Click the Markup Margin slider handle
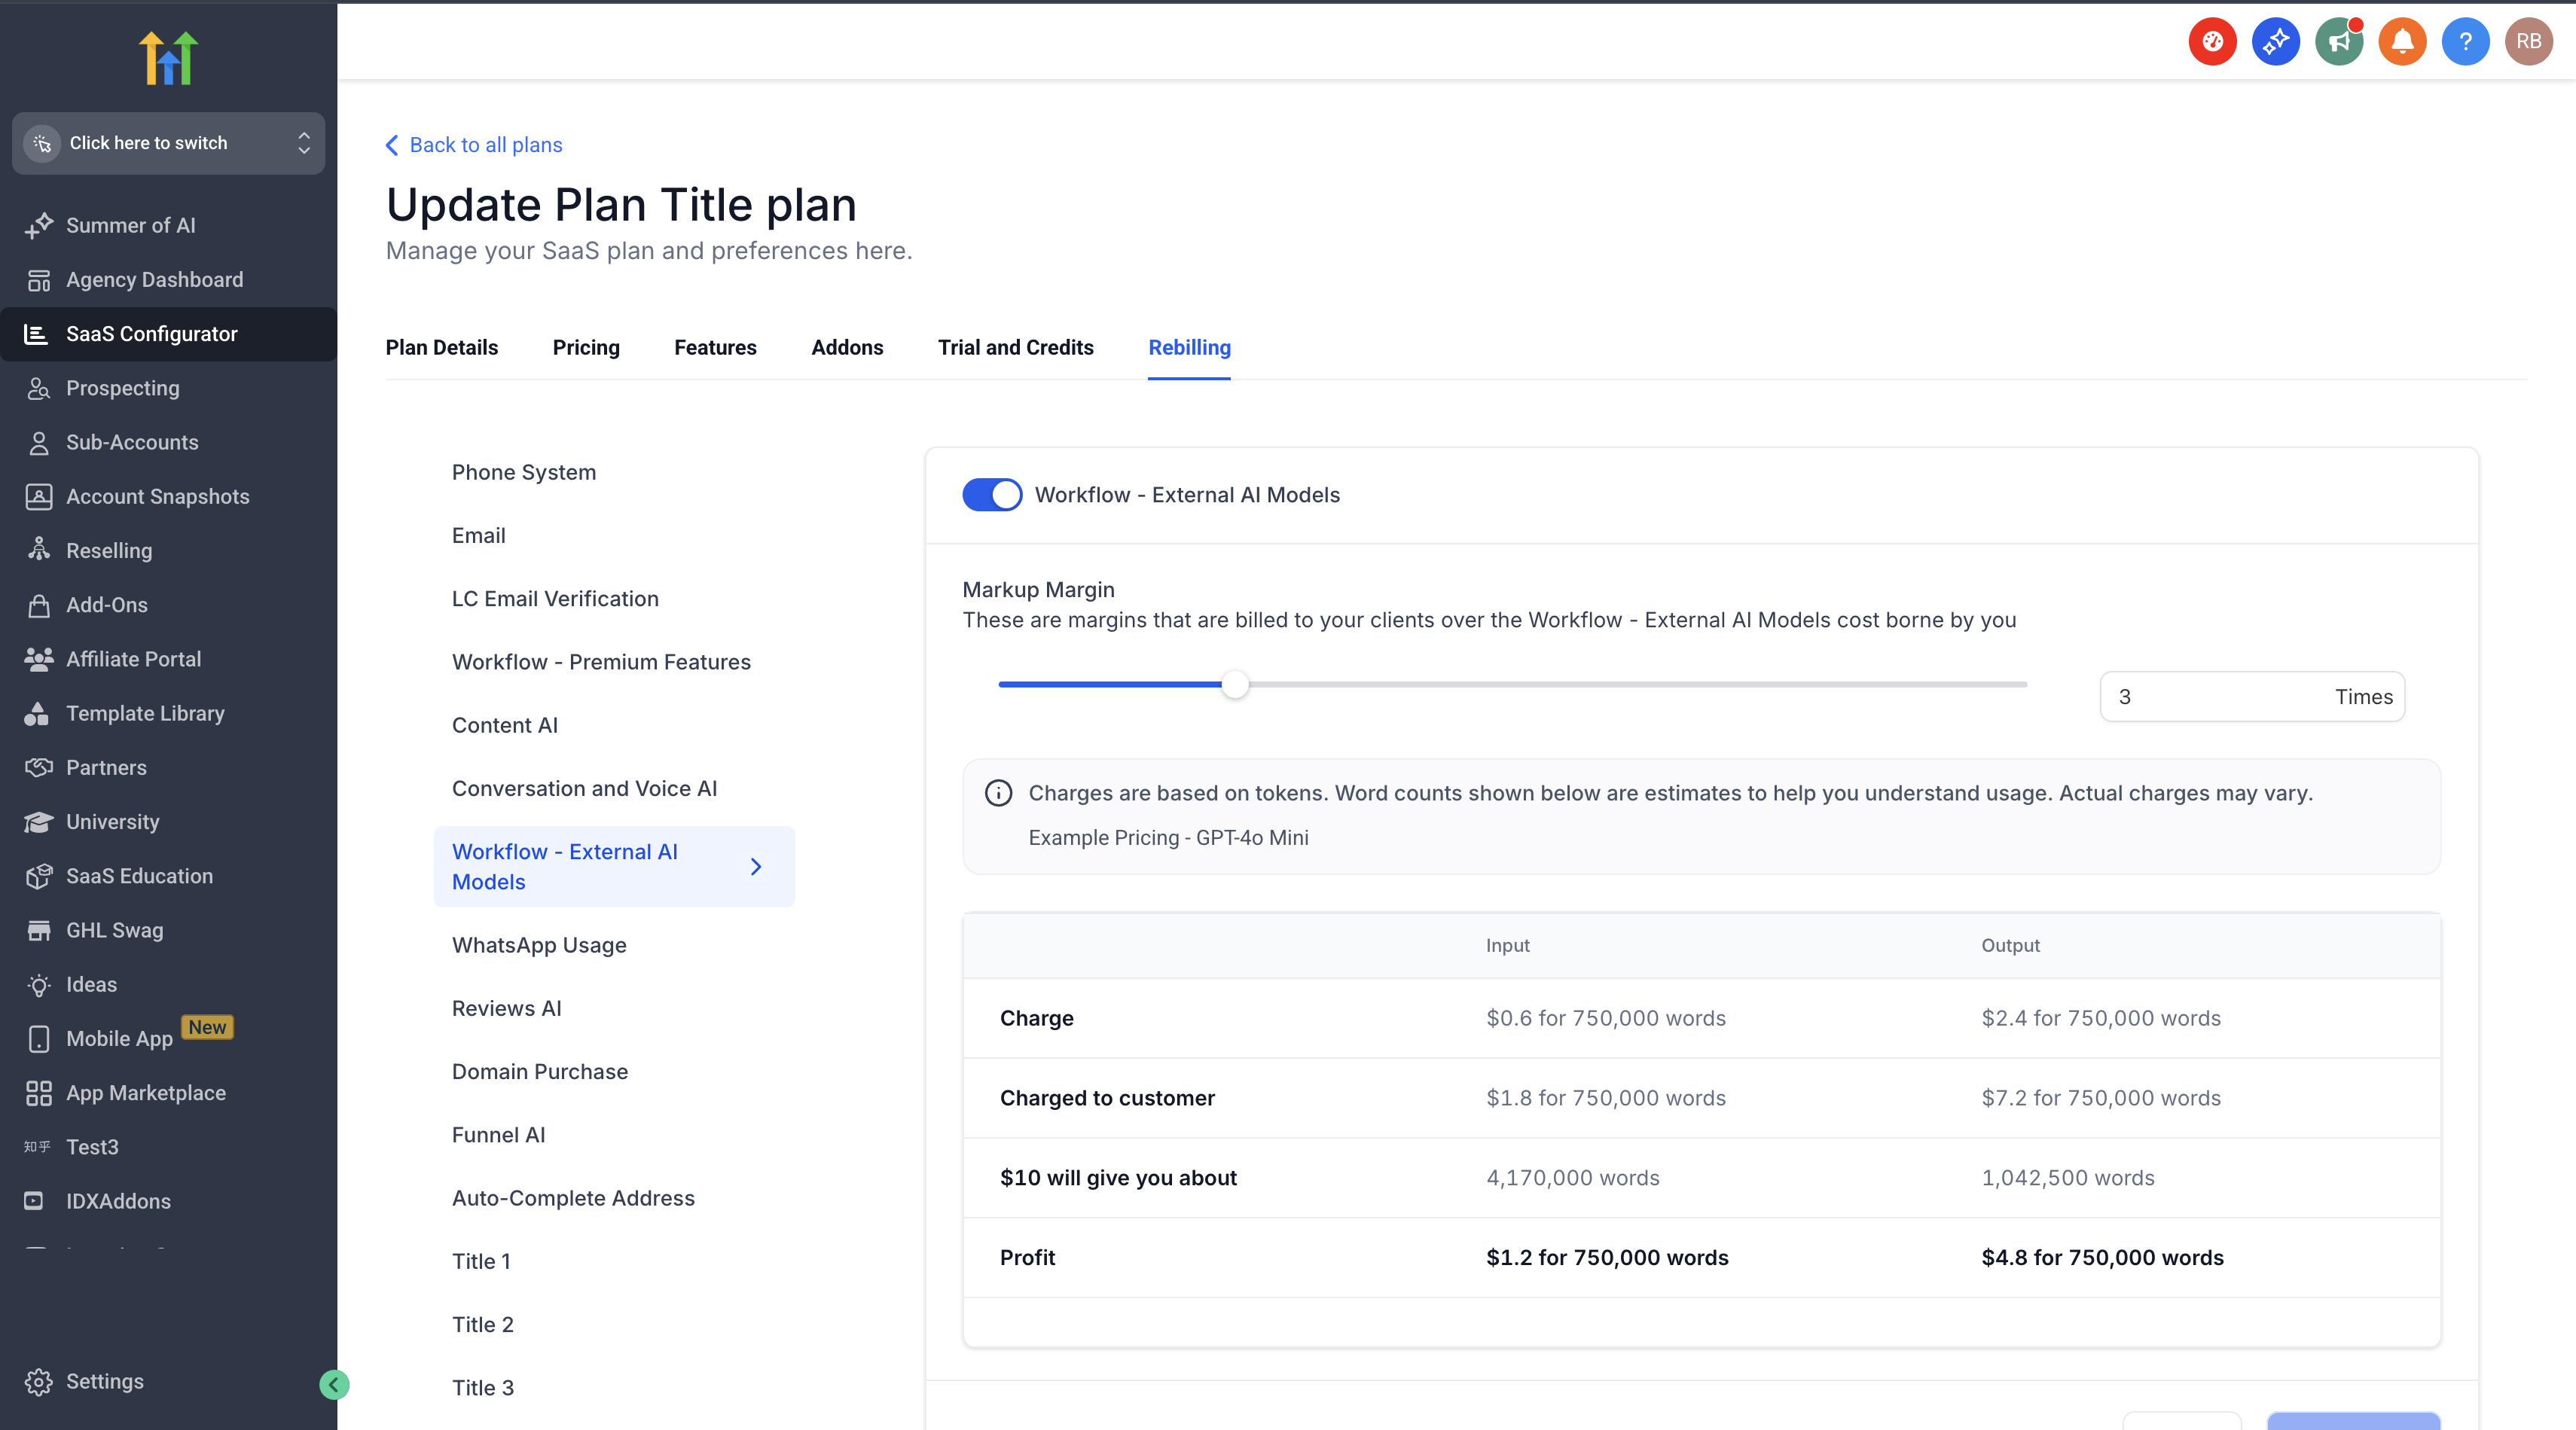This screenshot has width=2576, height=1430. (1235, 684)
